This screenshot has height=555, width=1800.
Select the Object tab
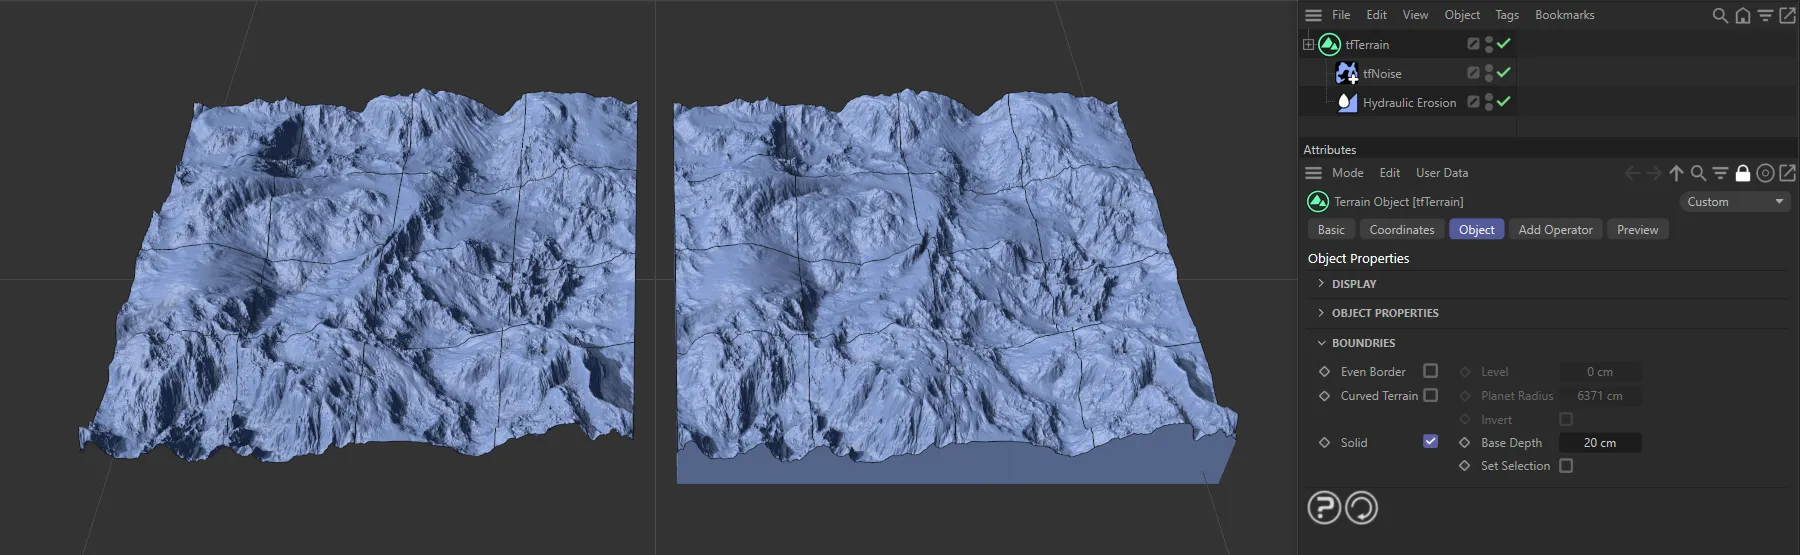point(1476,230)
